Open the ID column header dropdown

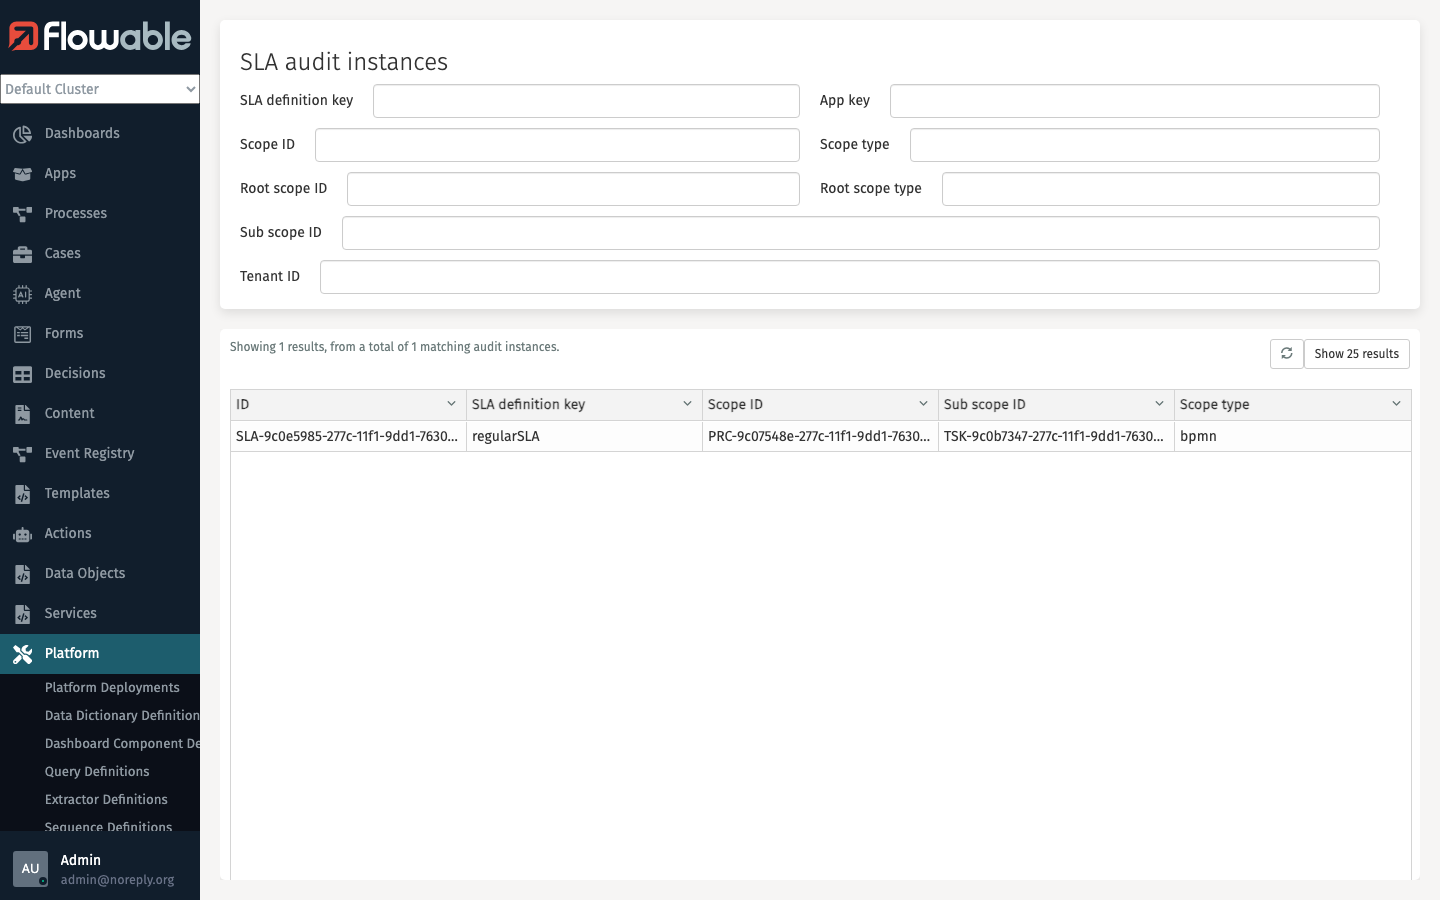coord(450,404)
